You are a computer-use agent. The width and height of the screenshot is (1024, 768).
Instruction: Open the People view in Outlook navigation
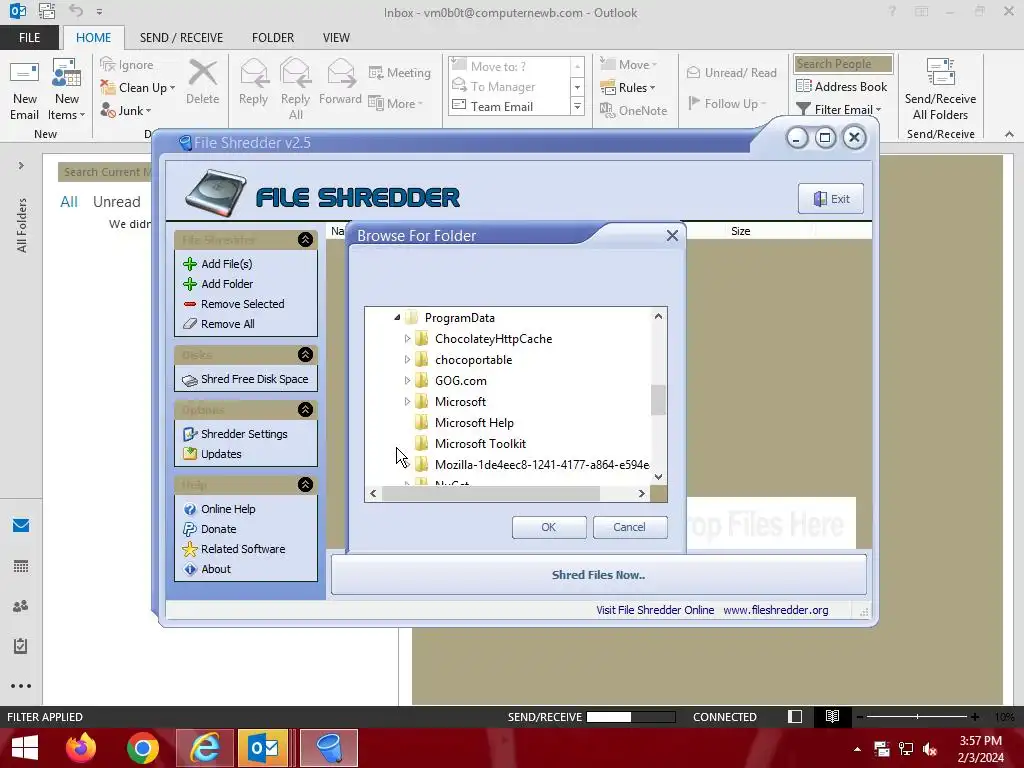[x=21, y=606]
